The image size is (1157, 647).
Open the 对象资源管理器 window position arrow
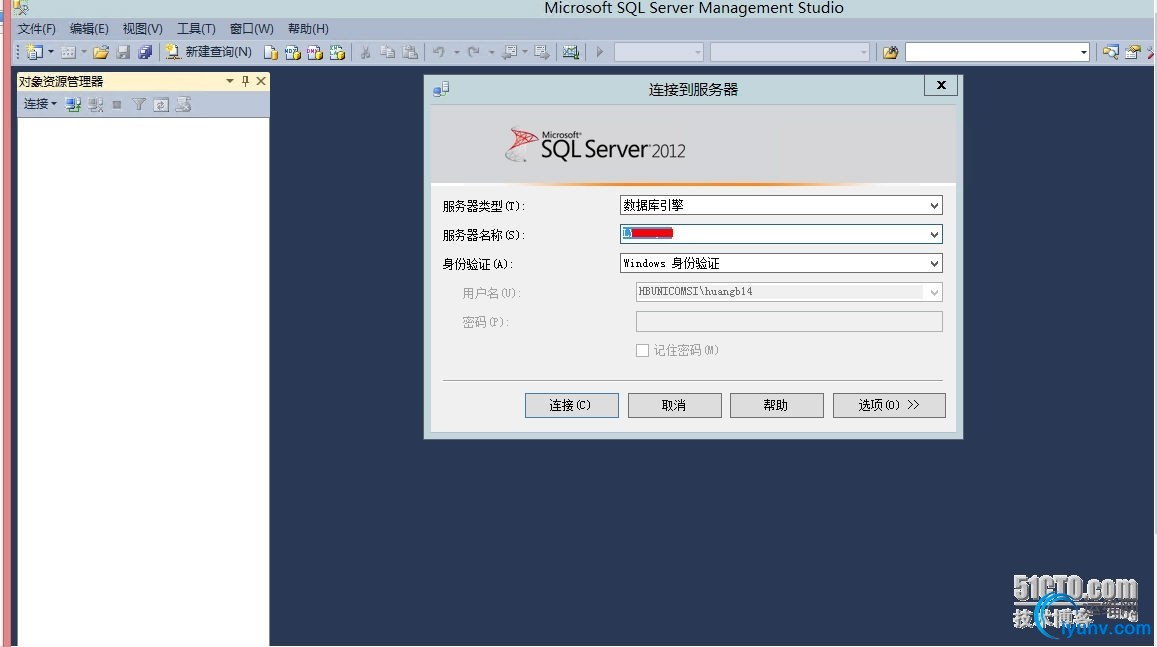click(230, 81)
